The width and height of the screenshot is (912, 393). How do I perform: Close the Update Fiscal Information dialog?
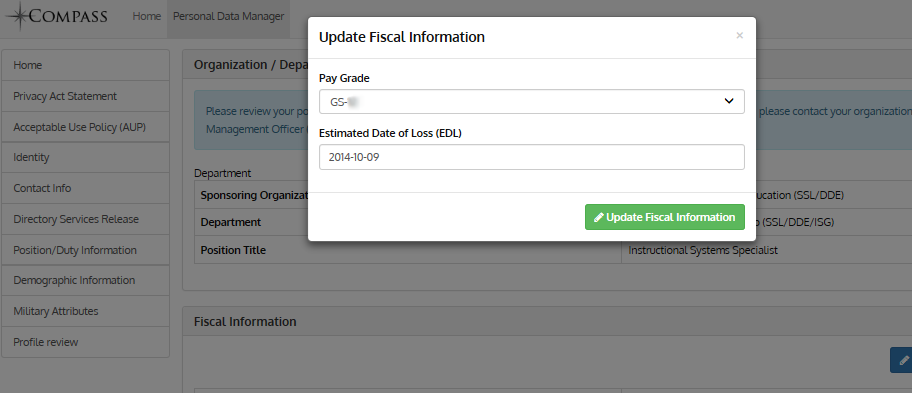(x=739, y=35)
